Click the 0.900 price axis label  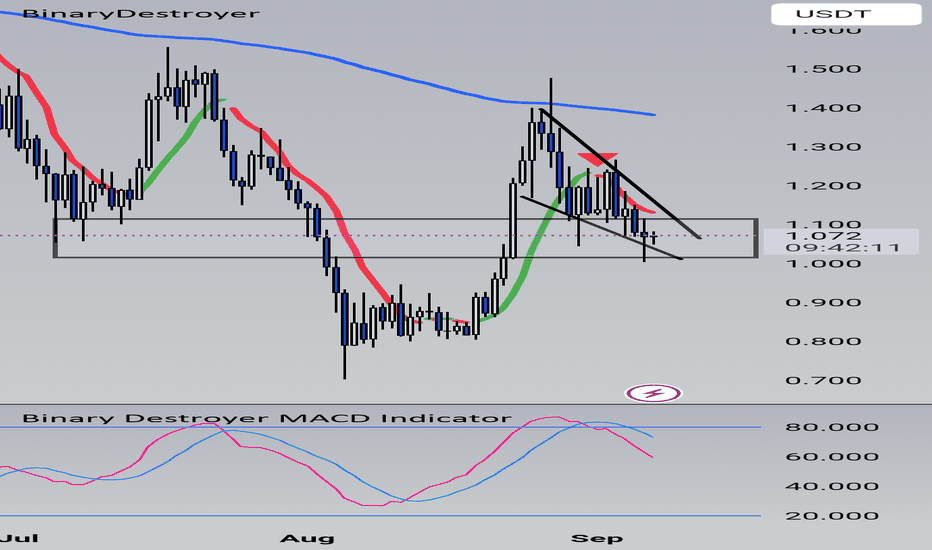(823, 303)
